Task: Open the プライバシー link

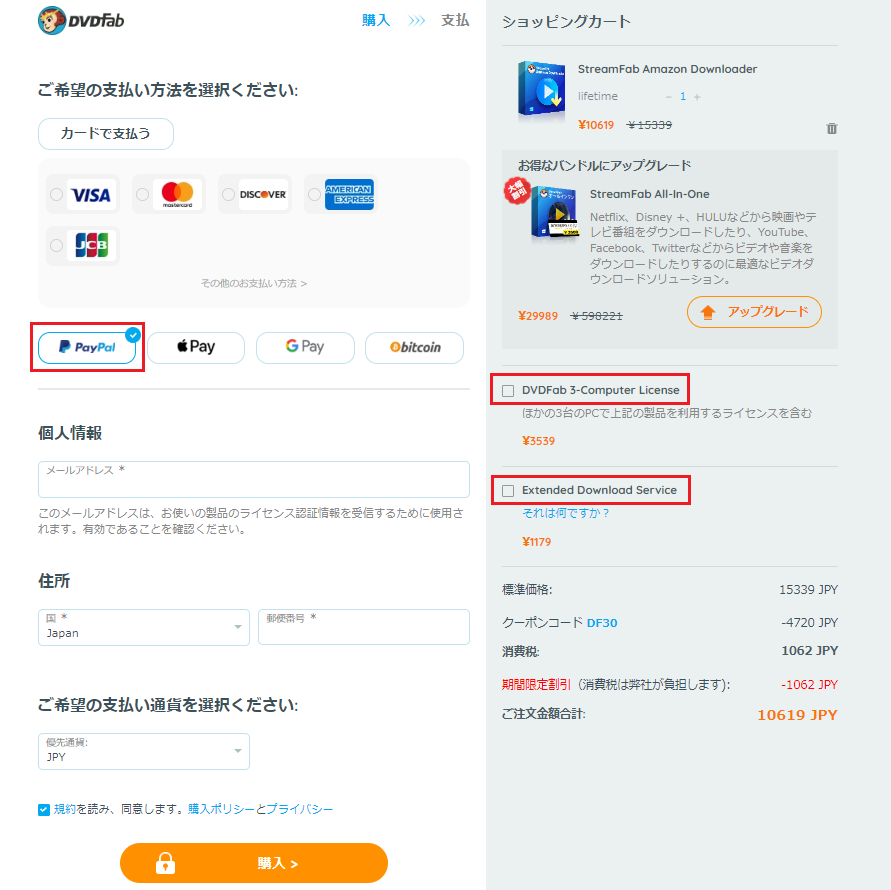Action: click(299, 809)
